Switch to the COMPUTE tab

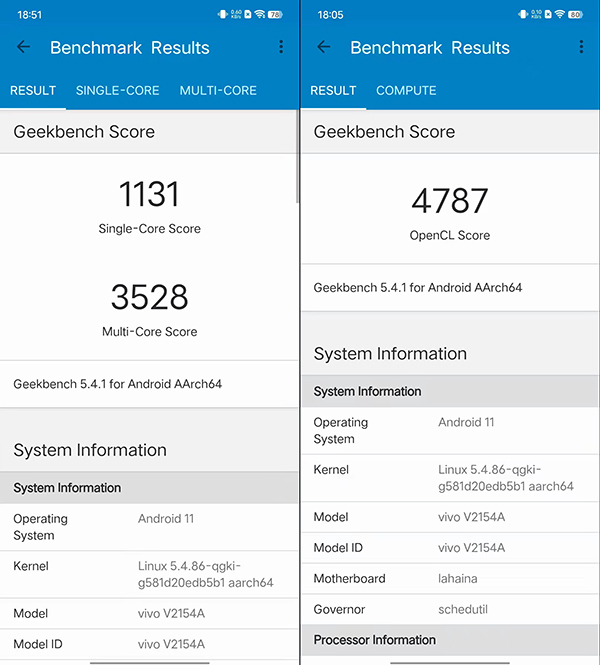[406, 90]
